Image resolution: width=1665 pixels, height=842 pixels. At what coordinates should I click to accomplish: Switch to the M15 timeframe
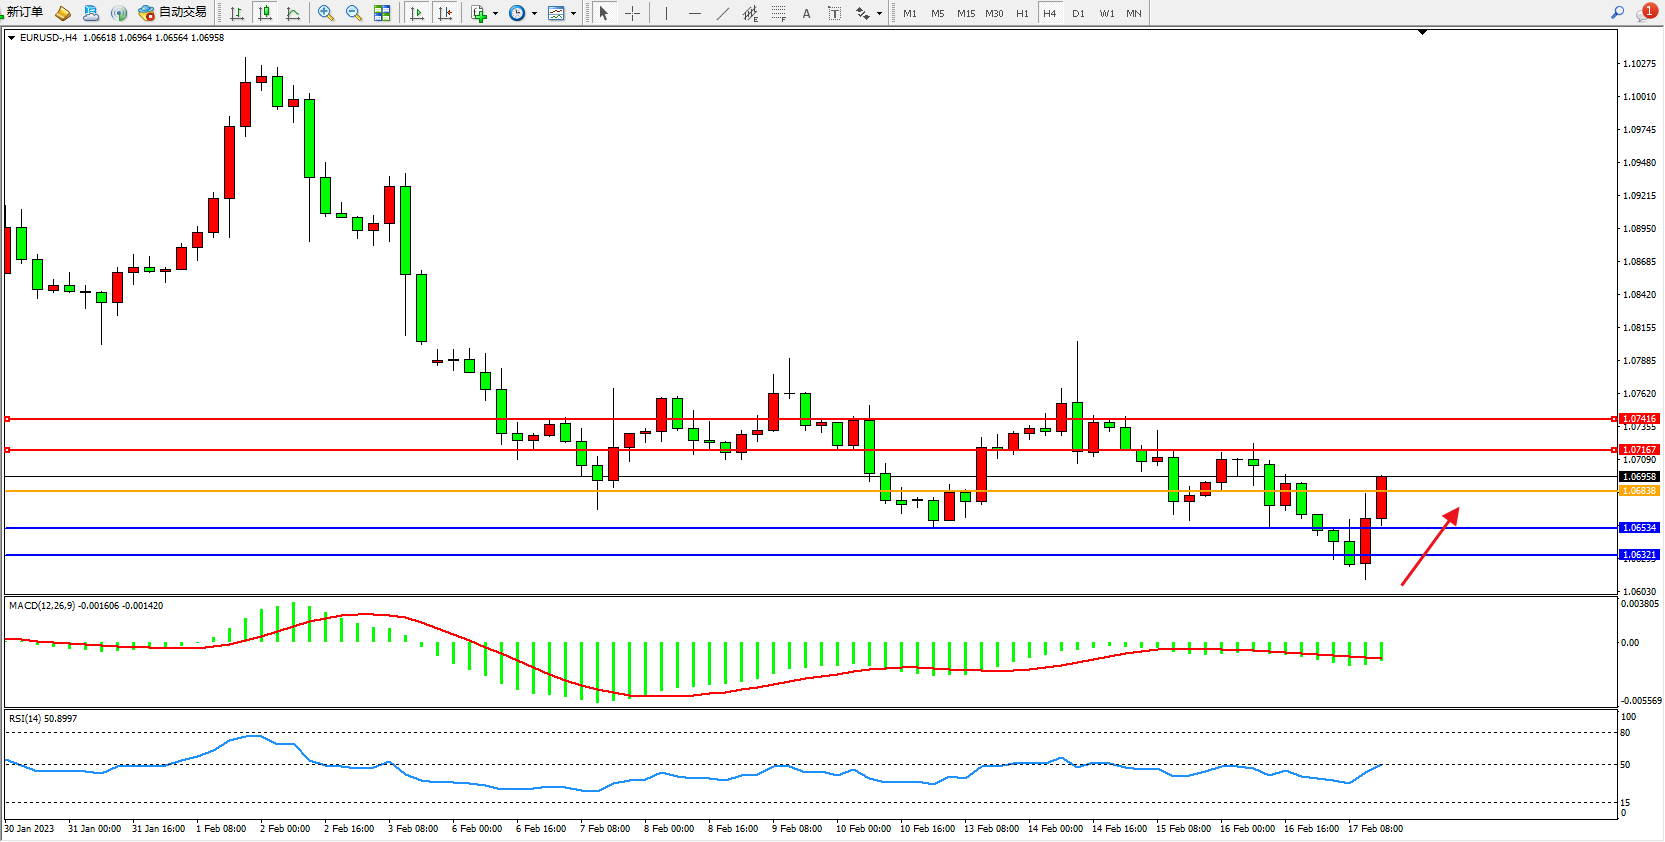click(x=965, y=13)
